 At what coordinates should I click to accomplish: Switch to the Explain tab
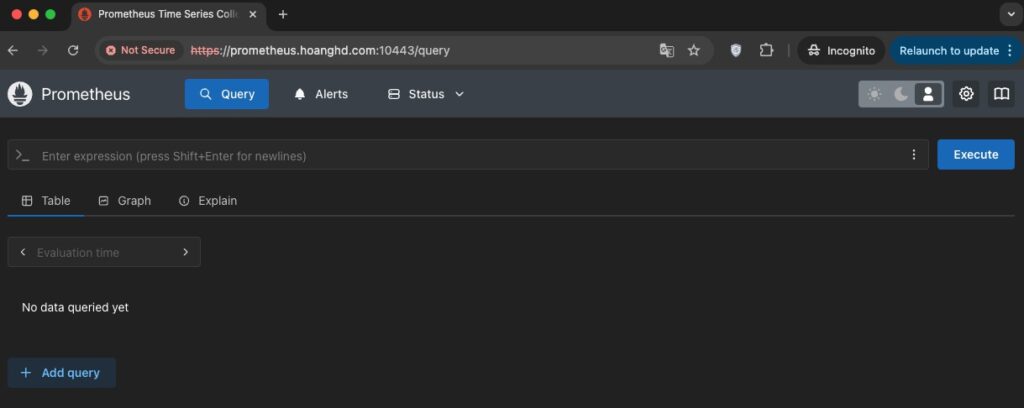(x=208, y=200)
